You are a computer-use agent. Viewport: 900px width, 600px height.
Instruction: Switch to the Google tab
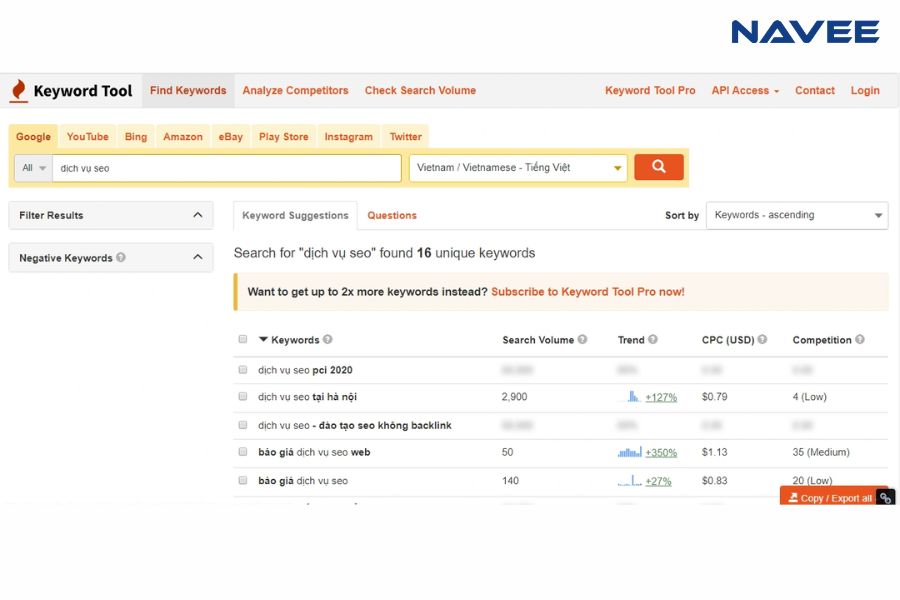point(33,137)
